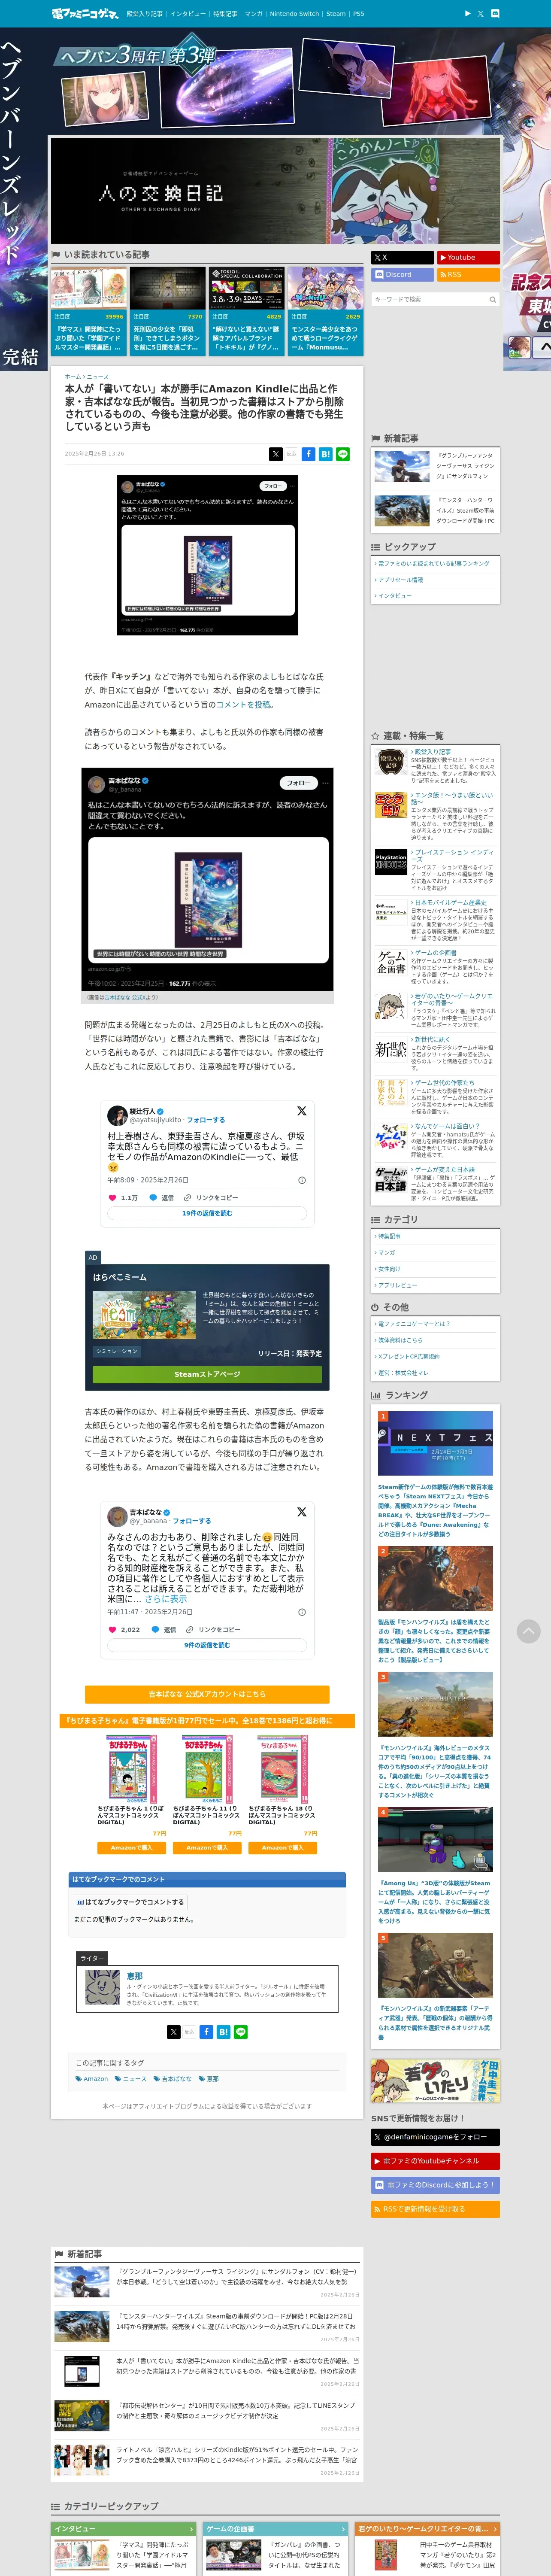551x2576 pixels.
Task: Like the 綾辻行人 tweet heart icon
Action: click(x=112, y=1197)
